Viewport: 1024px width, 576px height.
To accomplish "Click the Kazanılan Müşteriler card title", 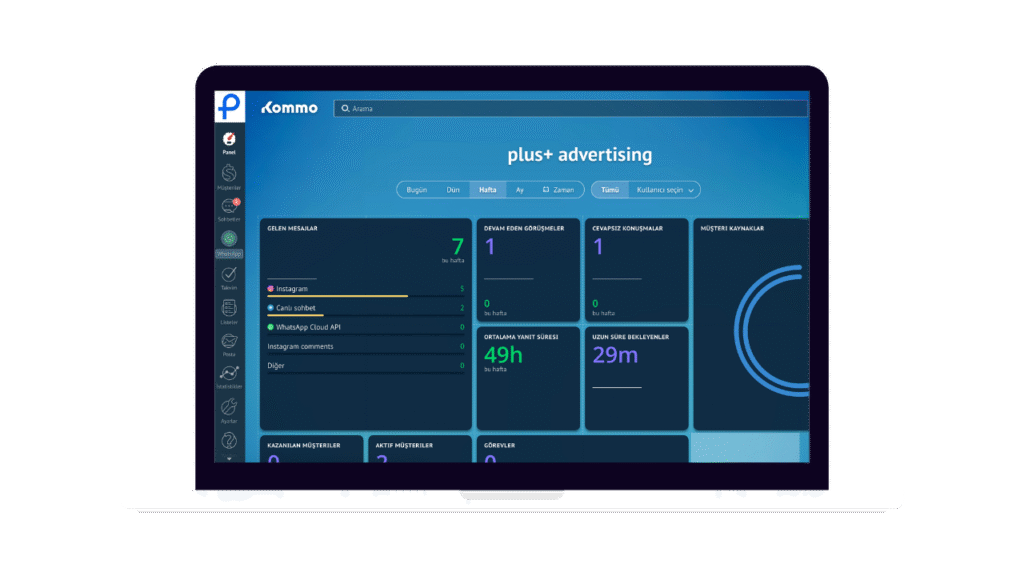I will 304,445.
